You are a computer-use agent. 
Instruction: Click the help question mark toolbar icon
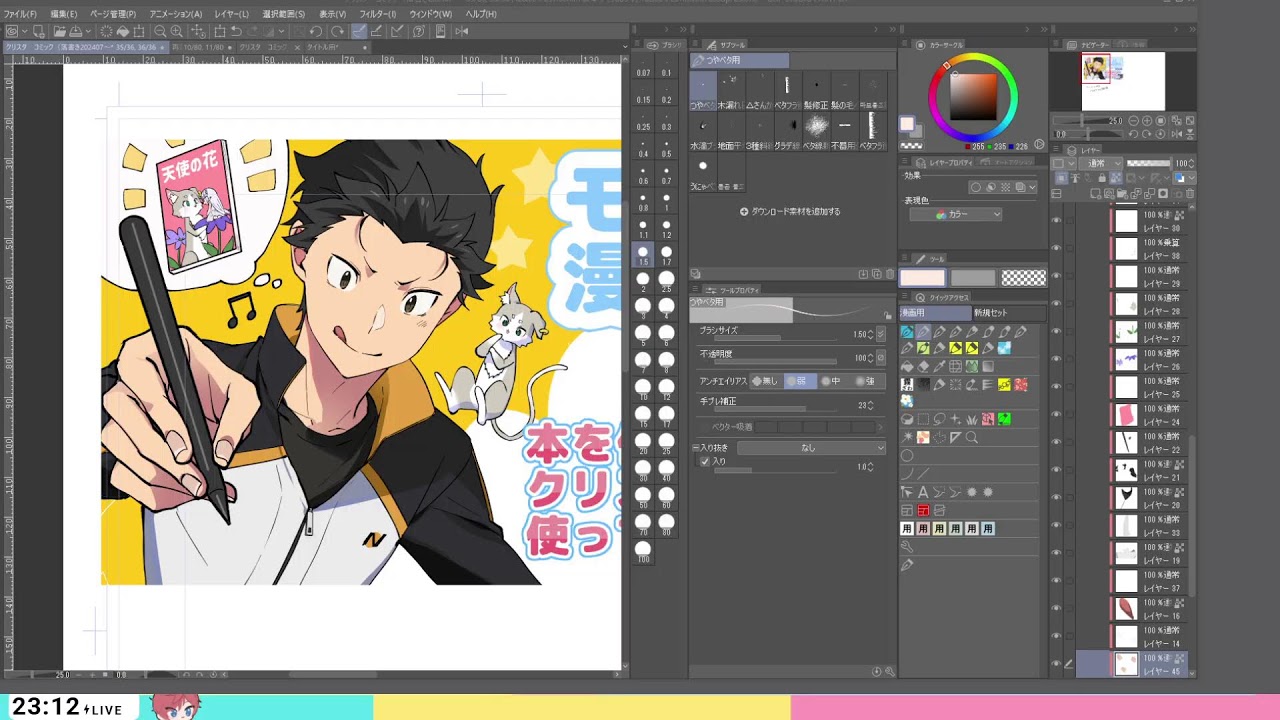(x=419, y=31)
